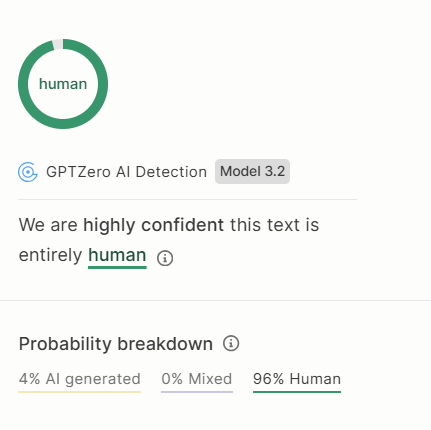The width and height of the screenshot is (431, 430).
Task: Select the '0% Mixed' breakdown item
Action: tap(197, 379)
